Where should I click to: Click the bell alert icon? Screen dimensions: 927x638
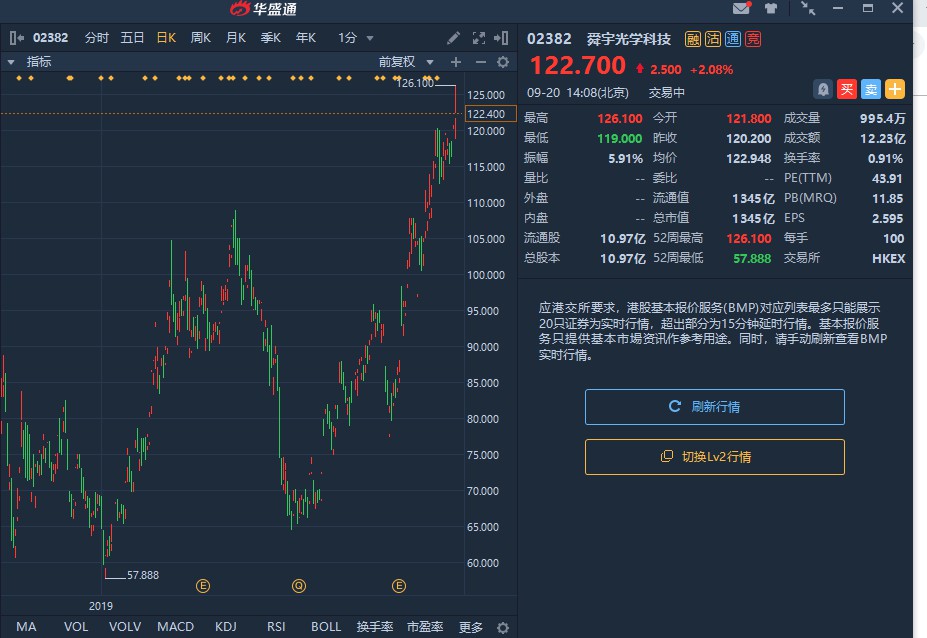point(822,89)
